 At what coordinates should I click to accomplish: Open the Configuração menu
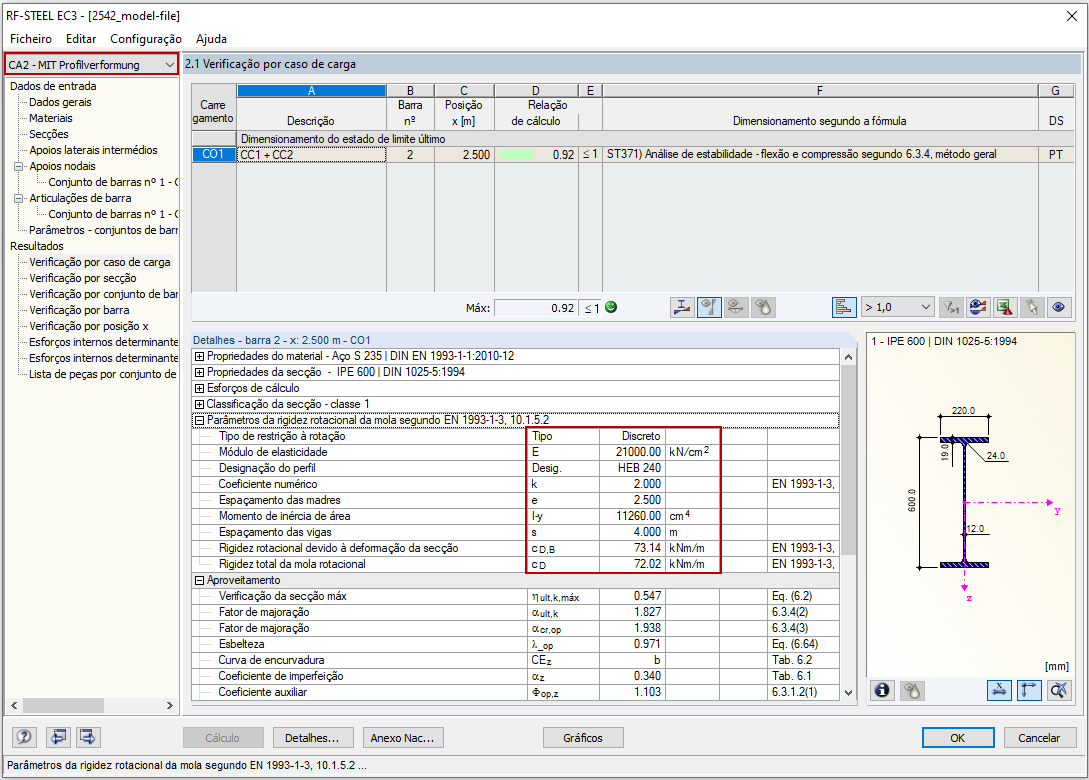click(146, 39)
